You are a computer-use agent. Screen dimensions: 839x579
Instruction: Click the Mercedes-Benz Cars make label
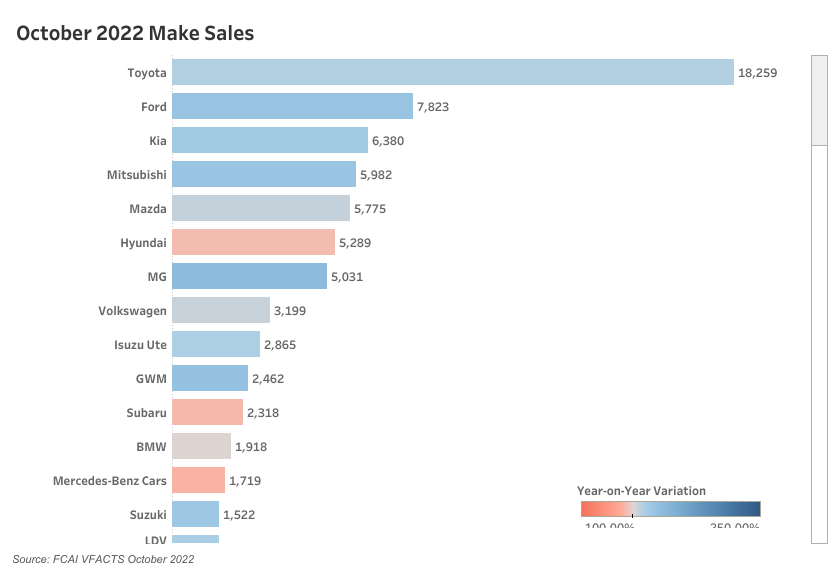(110, 481)
